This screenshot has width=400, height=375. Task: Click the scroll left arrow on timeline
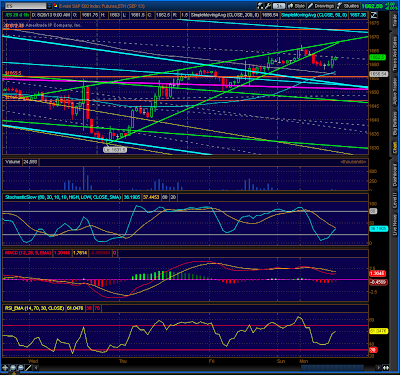point(36,368)
